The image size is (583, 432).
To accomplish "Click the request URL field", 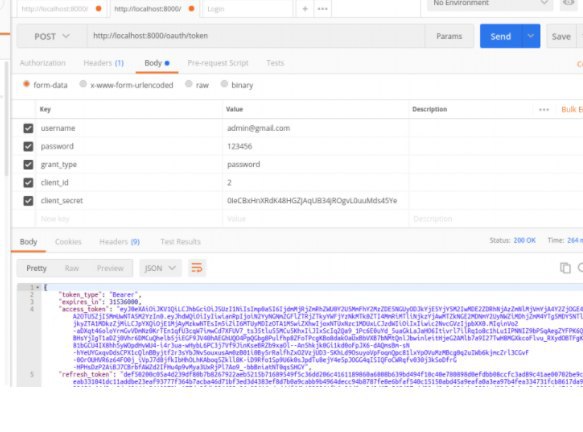I will (256, 36).
